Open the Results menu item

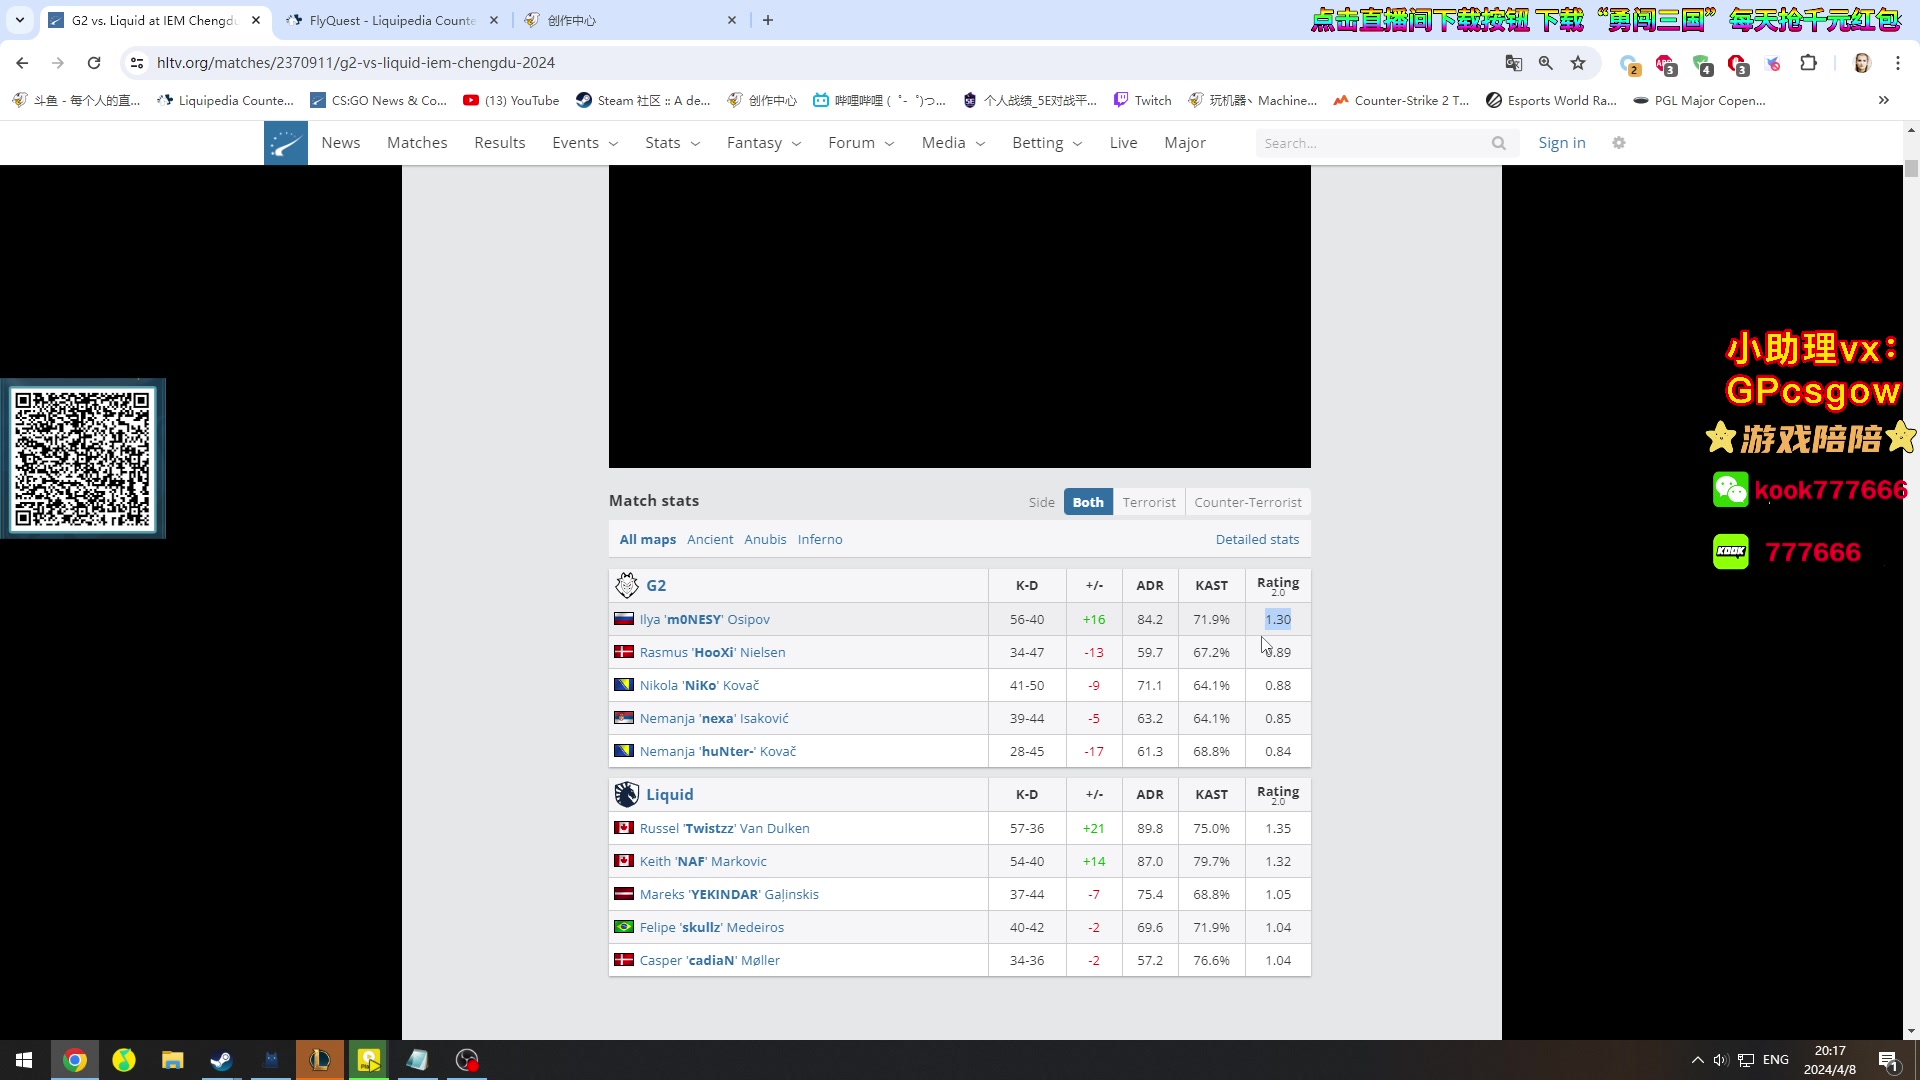point(500,143)
